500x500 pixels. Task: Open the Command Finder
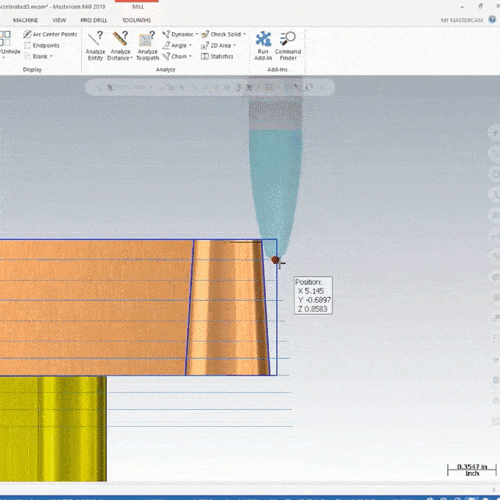(288, 45)
